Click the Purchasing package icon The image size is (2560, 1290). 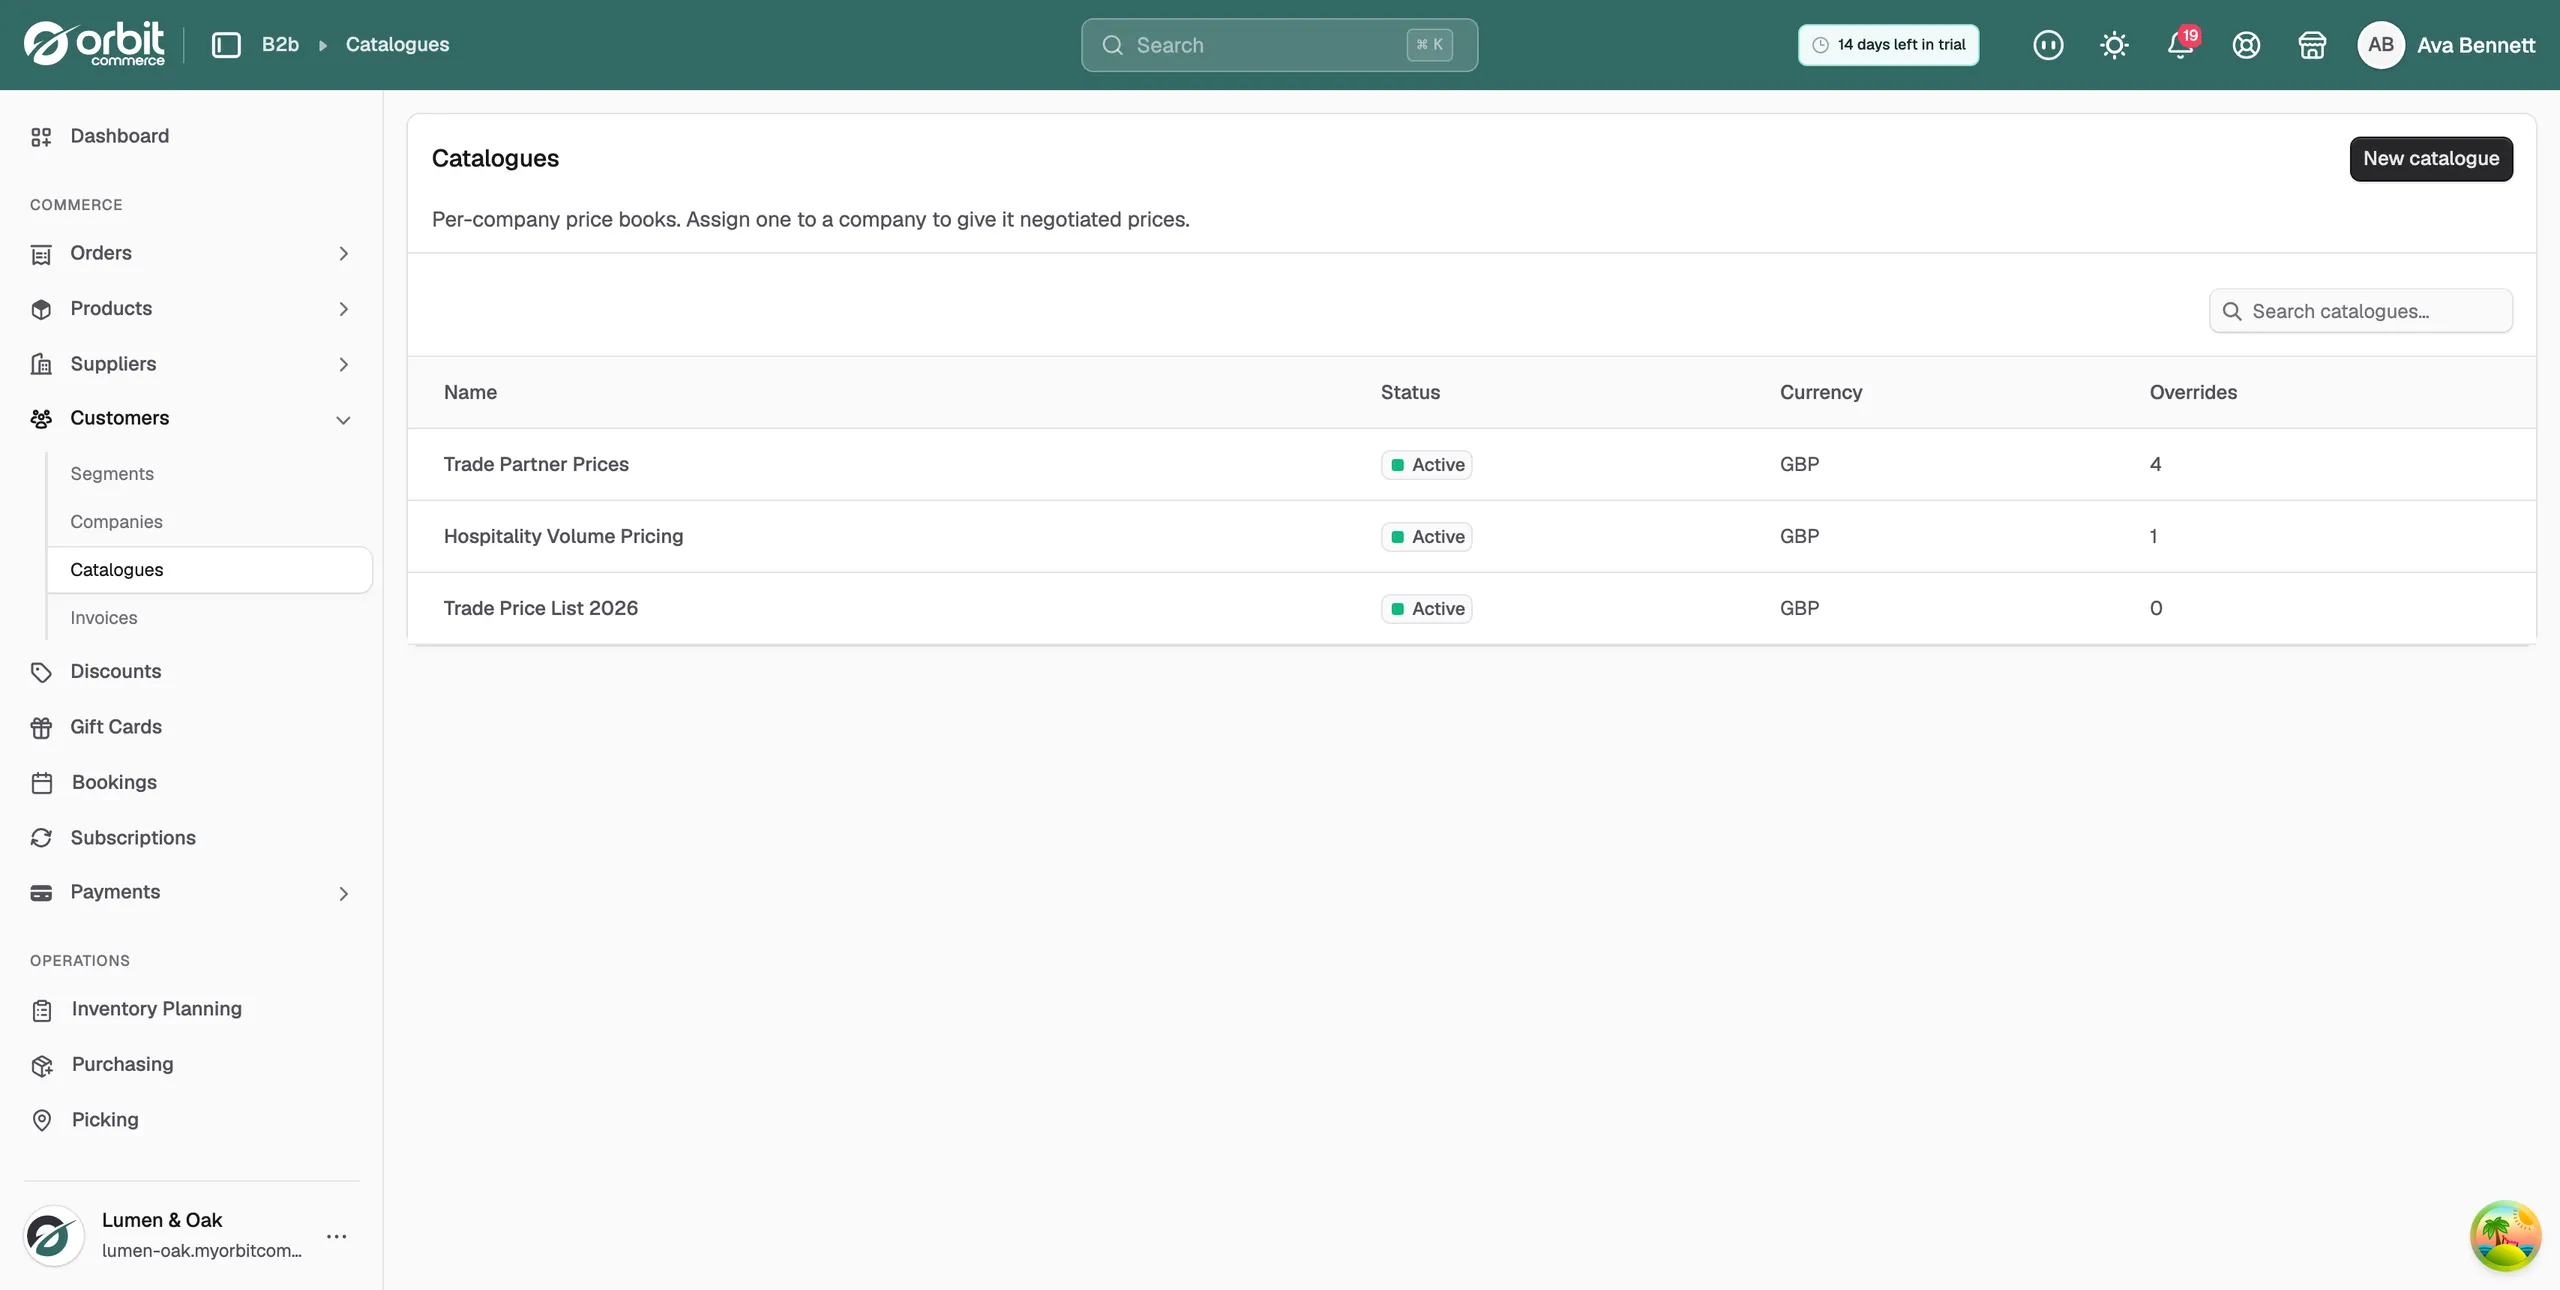(x=41, y=1065)
